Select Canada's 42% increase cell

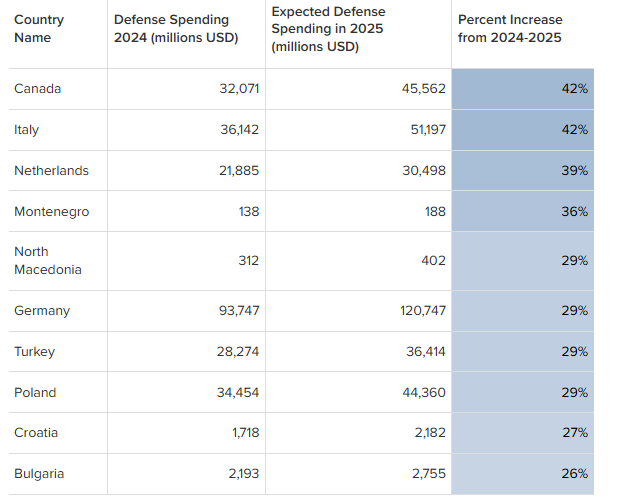523,89
